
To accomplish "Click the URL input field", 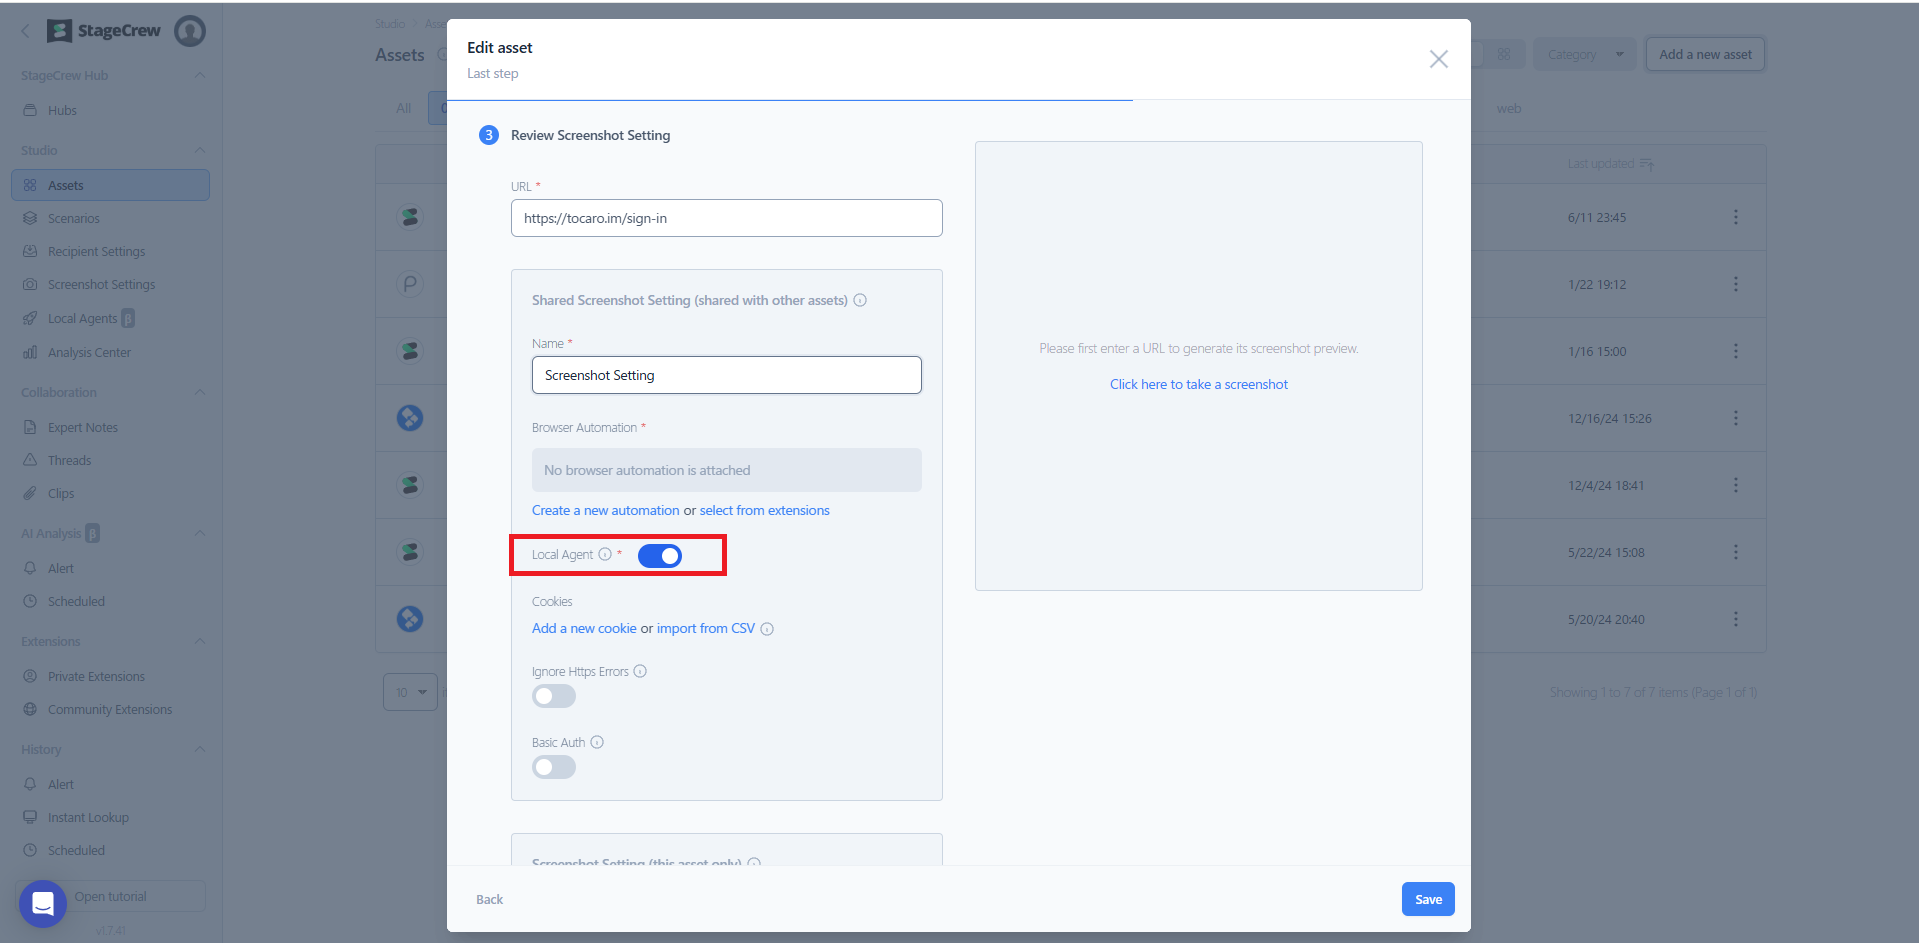I will 726,219.
